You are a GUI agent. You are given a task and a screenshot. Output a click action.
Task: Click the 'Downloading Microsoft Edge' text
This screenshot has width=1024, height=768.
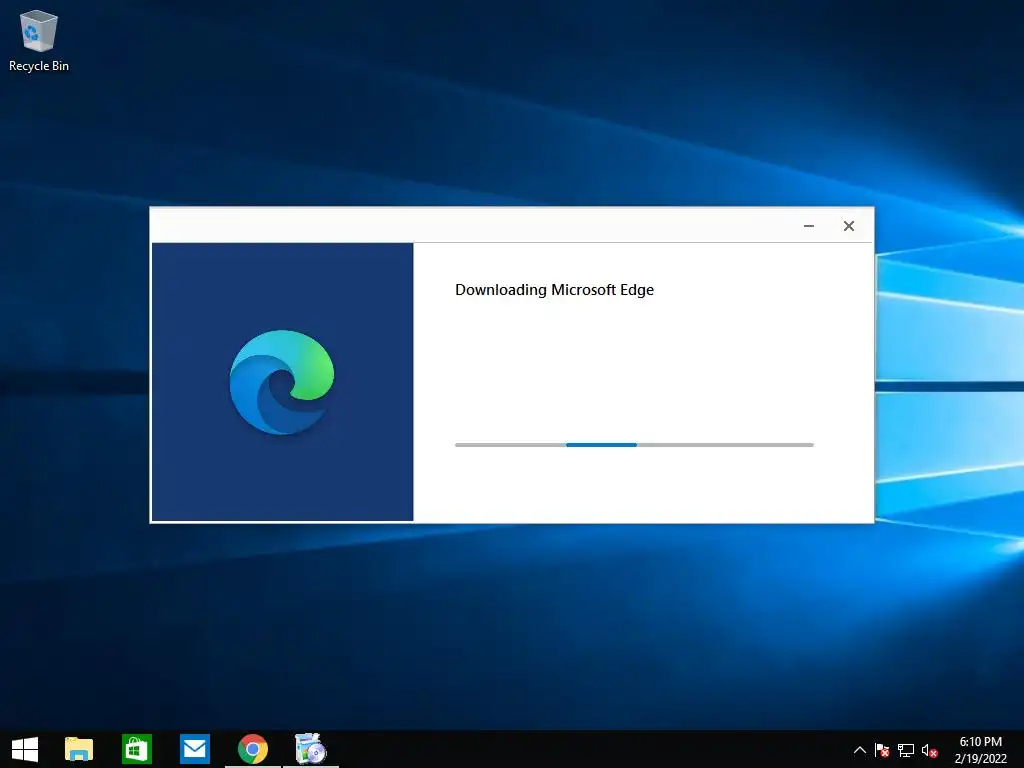click(554, 290)
